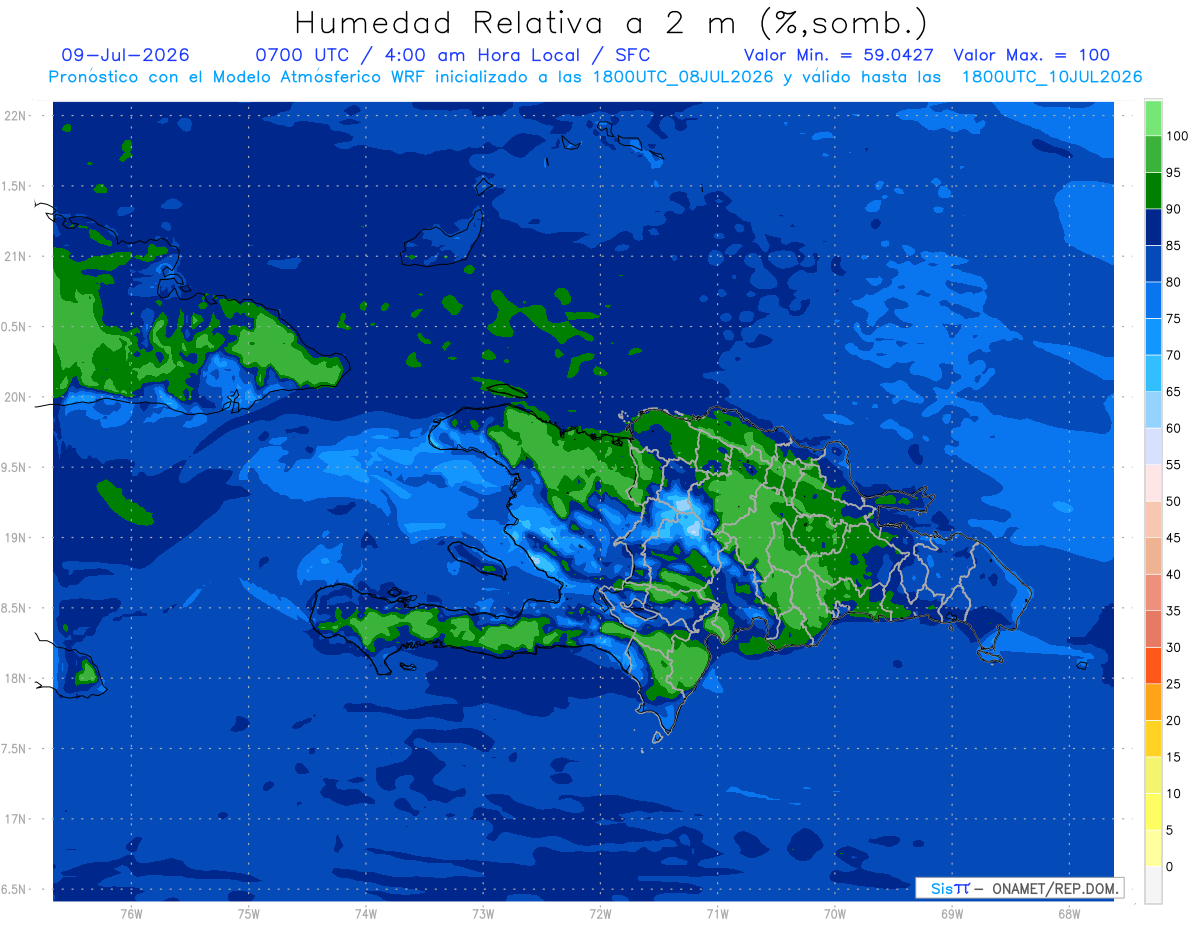Screen dimensions: 1200x927
Task: Click the light green legend band above 100
Action: [x=1153, y=118]
